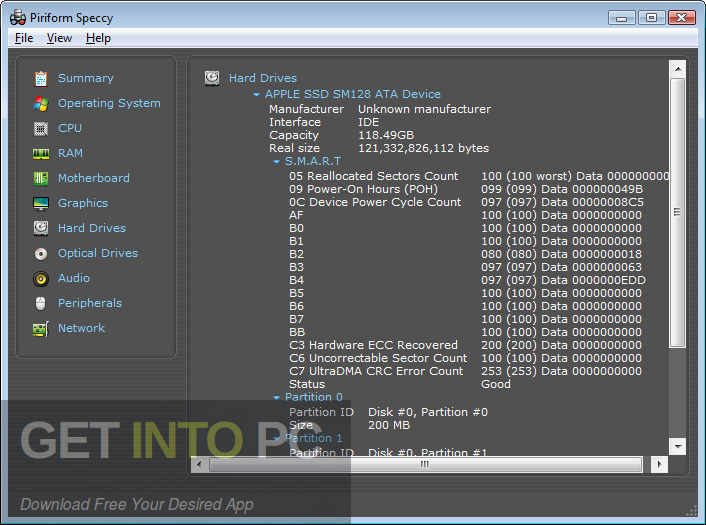Click the Operating System Windows flag icon

point(41,104)
